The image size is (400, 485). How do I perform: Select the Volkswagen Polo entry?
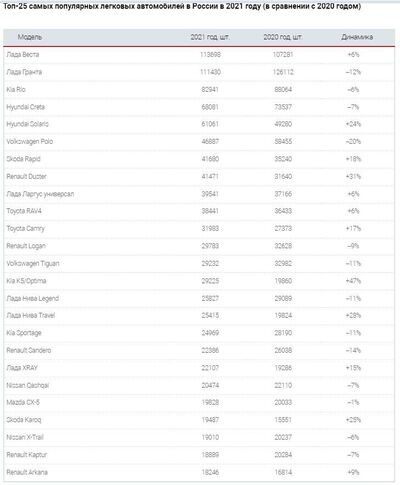29,141
